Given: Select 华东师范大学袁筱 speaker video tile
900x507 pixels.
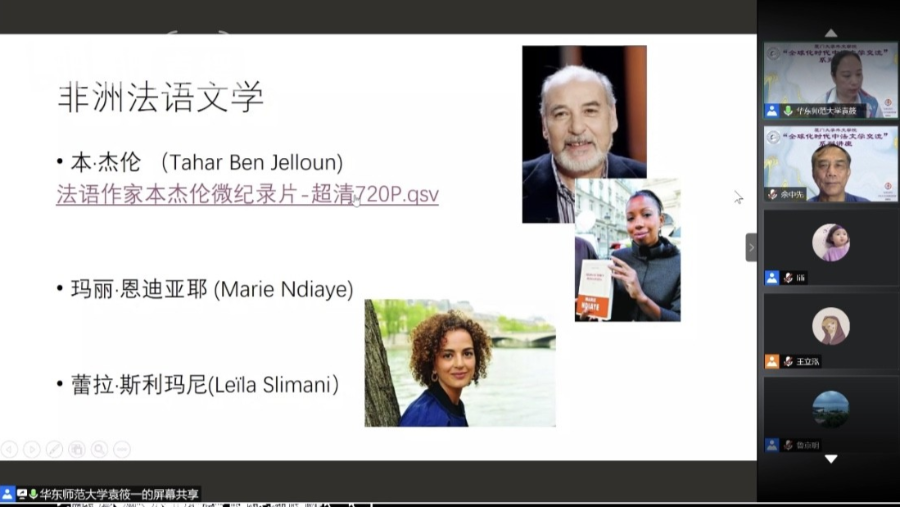Looking at the screenshot, I should click(831, 80).
